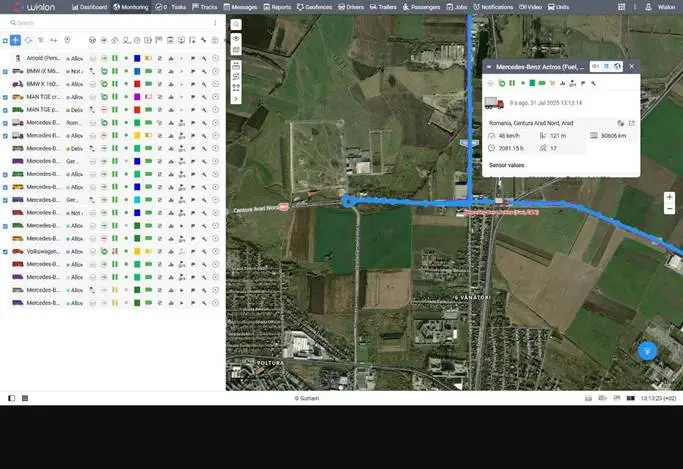Screen dimensions: 683x469
Task: Click the clock icon in Arnold row
Action: click(215, 58)
